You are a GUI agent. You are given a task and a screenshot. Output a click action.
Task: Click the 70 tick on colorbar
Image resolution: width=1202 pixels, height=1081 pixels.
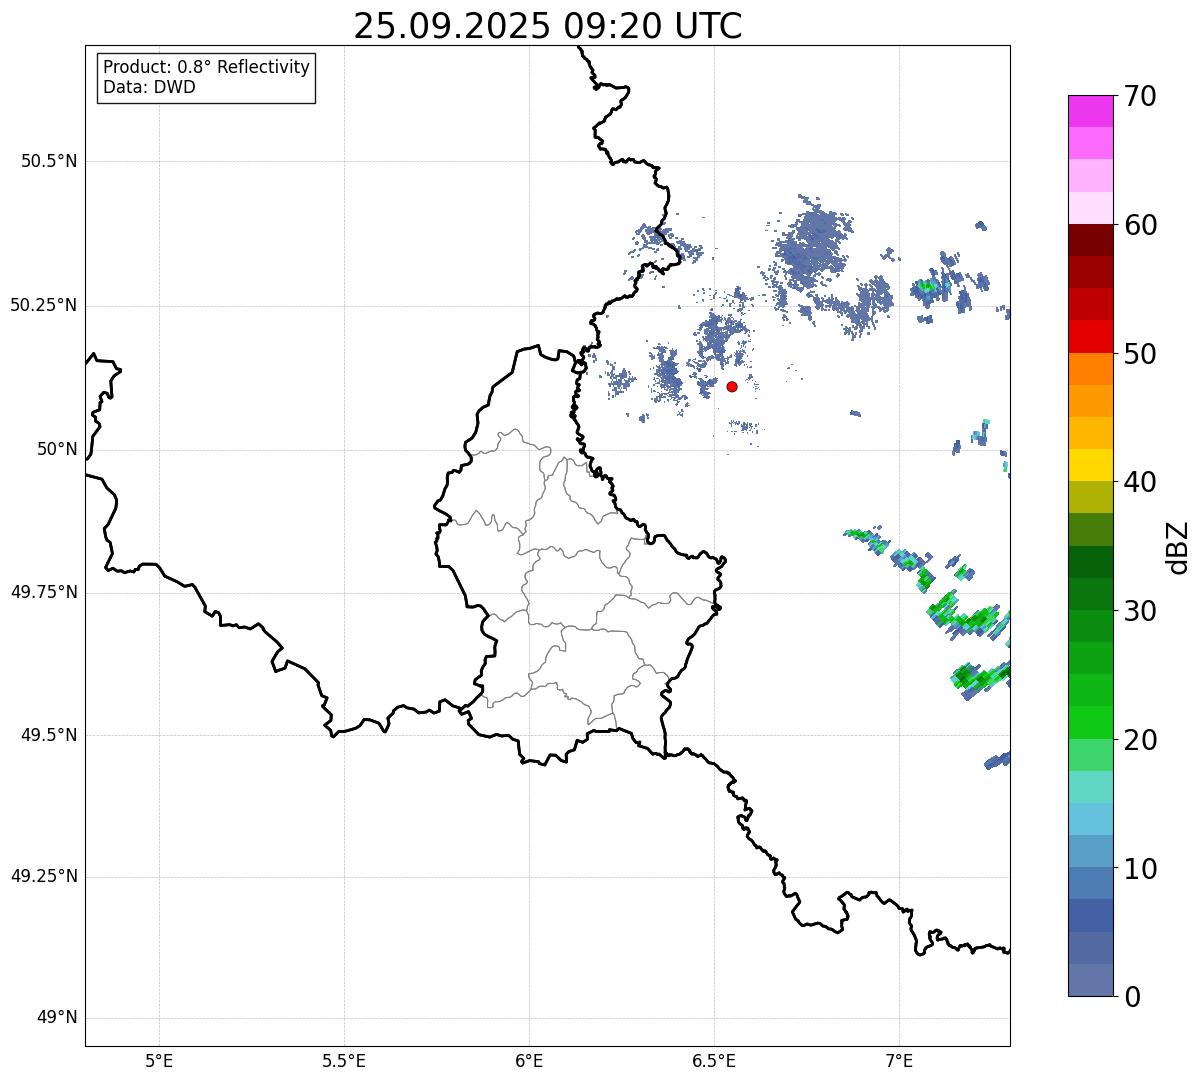1140,96
